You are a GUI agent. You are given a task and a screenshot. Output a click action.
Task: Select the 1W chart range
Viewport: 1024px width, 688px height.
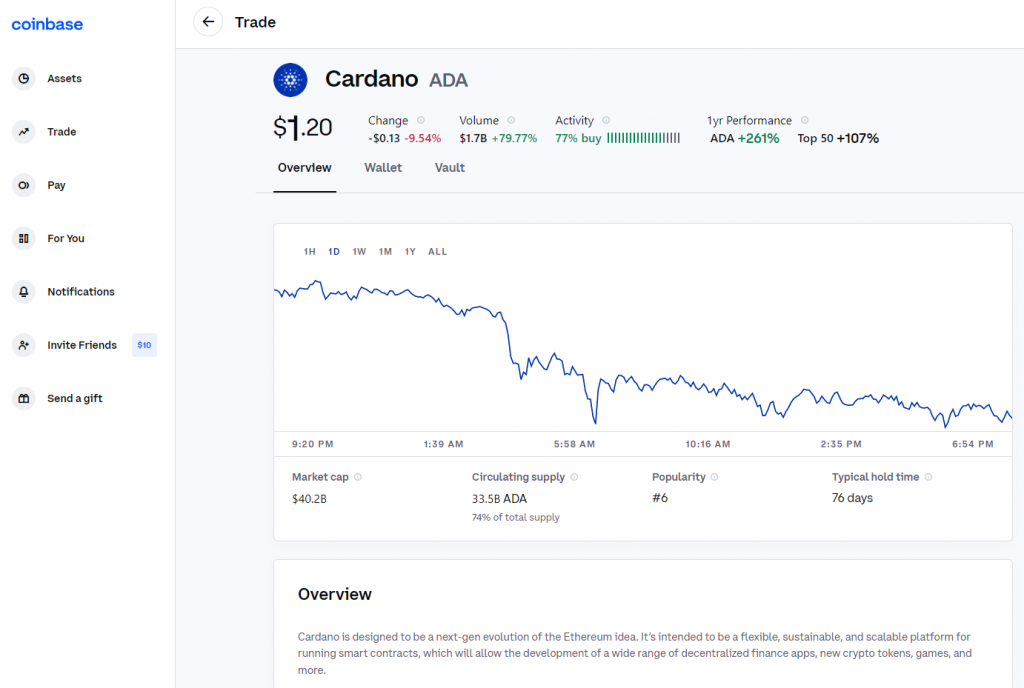pos(359,251)
